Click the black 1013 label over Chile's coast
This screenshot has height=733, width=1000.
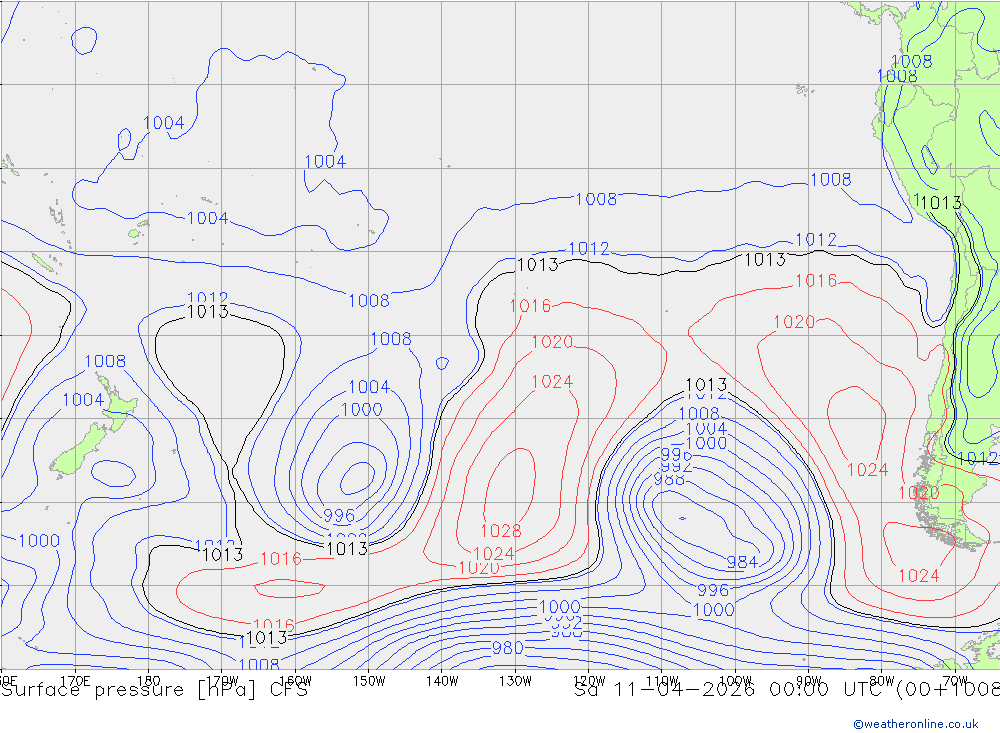(941, 203)
